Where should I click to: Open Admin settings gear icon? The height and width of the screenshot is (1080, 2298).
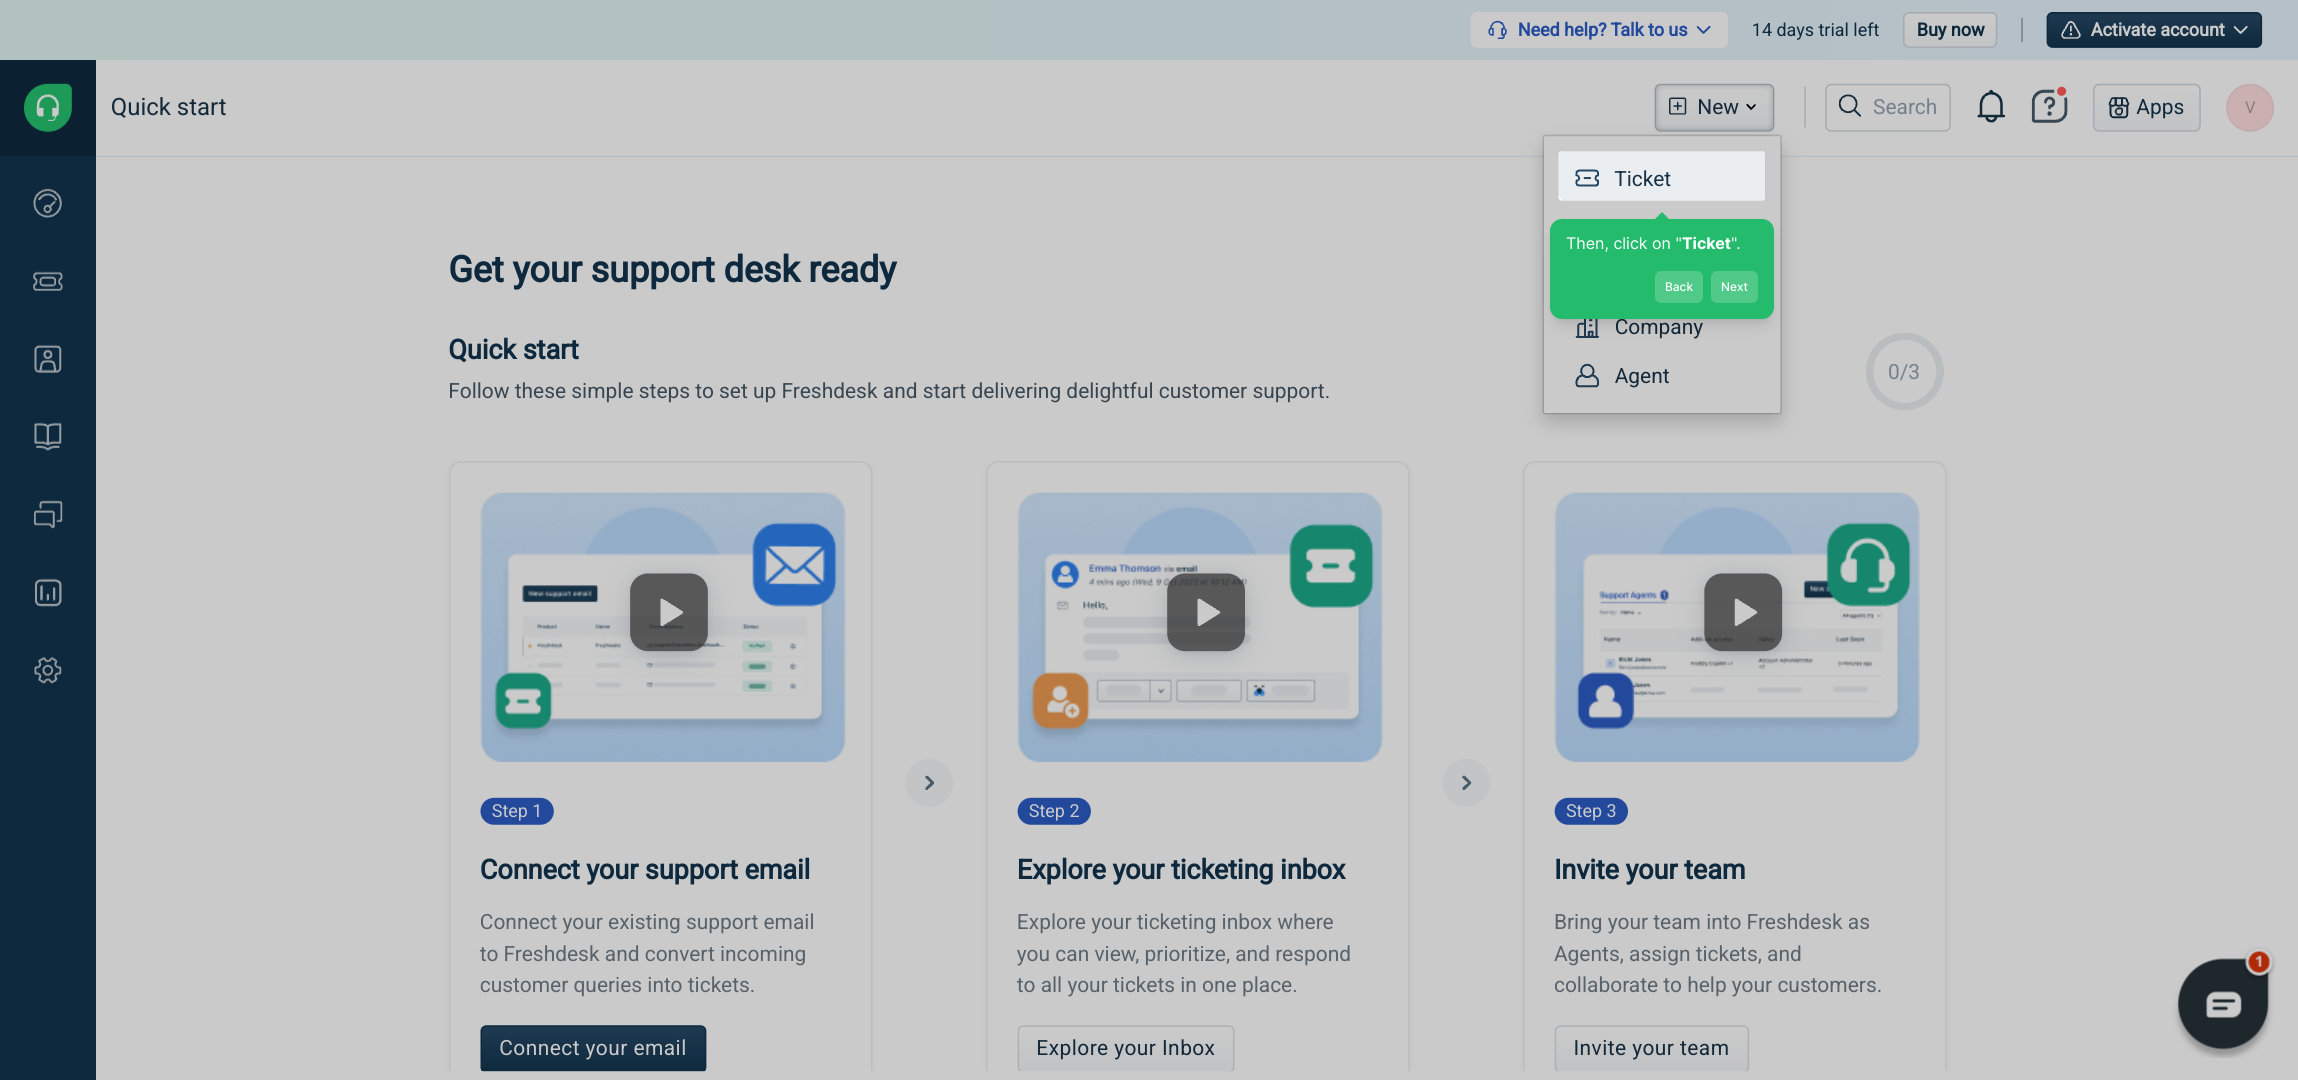(x=47, y=670)
